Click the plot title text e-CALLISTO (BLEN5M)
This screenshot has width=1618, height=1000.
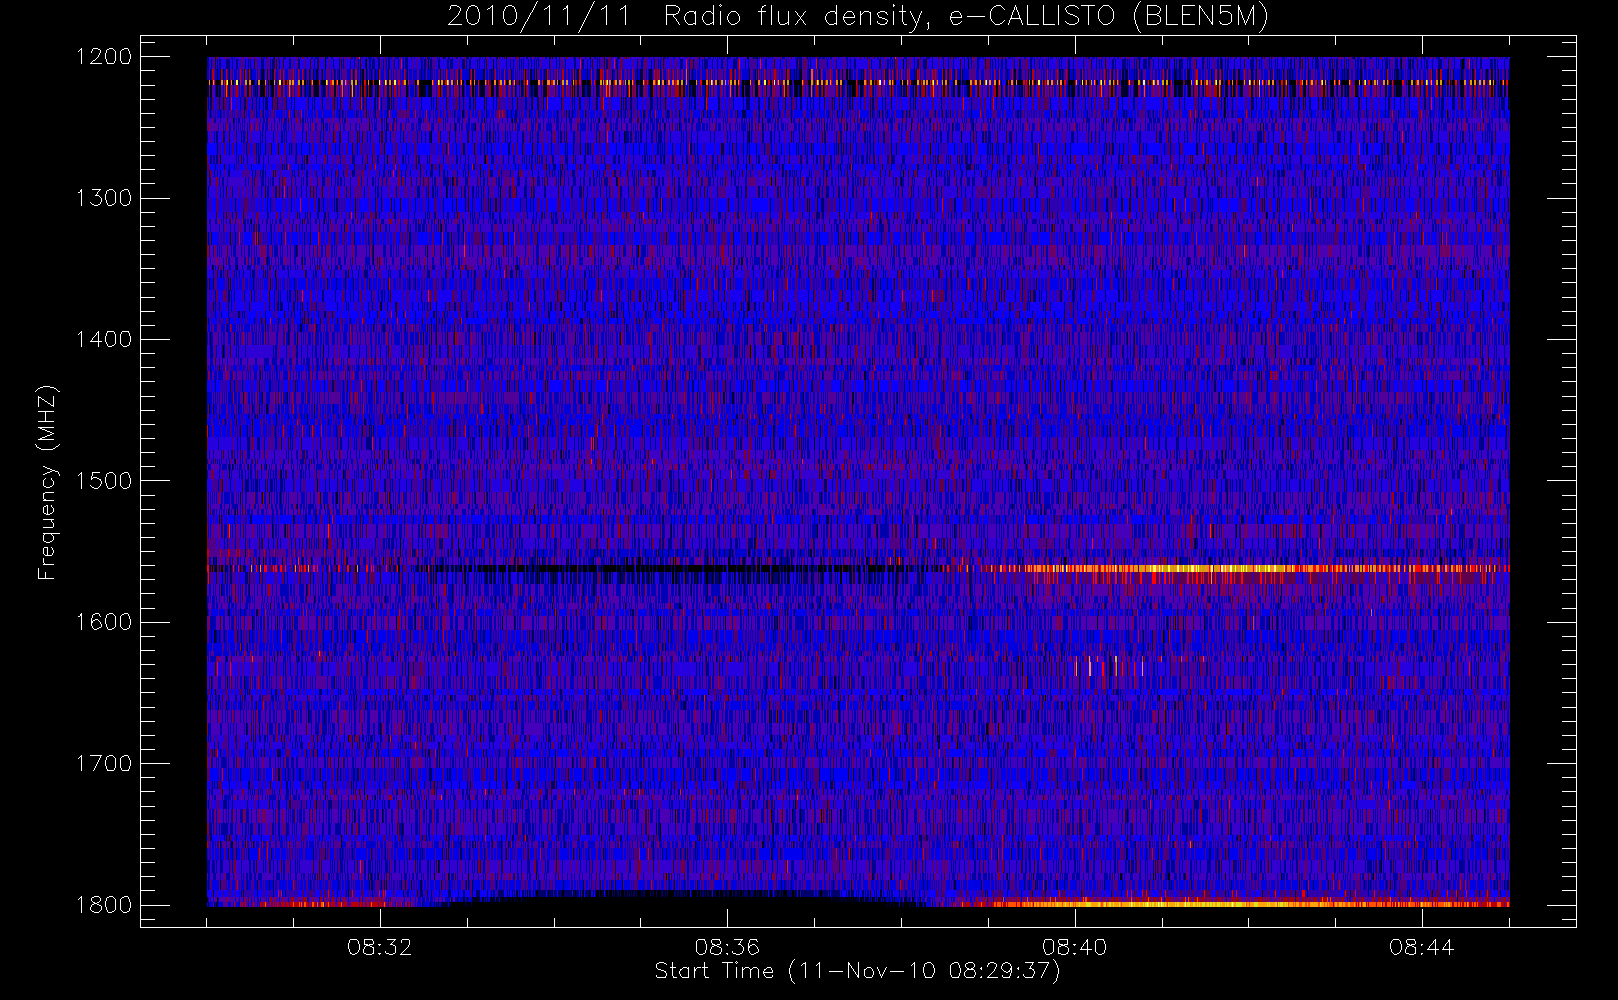coord(1108,17)
